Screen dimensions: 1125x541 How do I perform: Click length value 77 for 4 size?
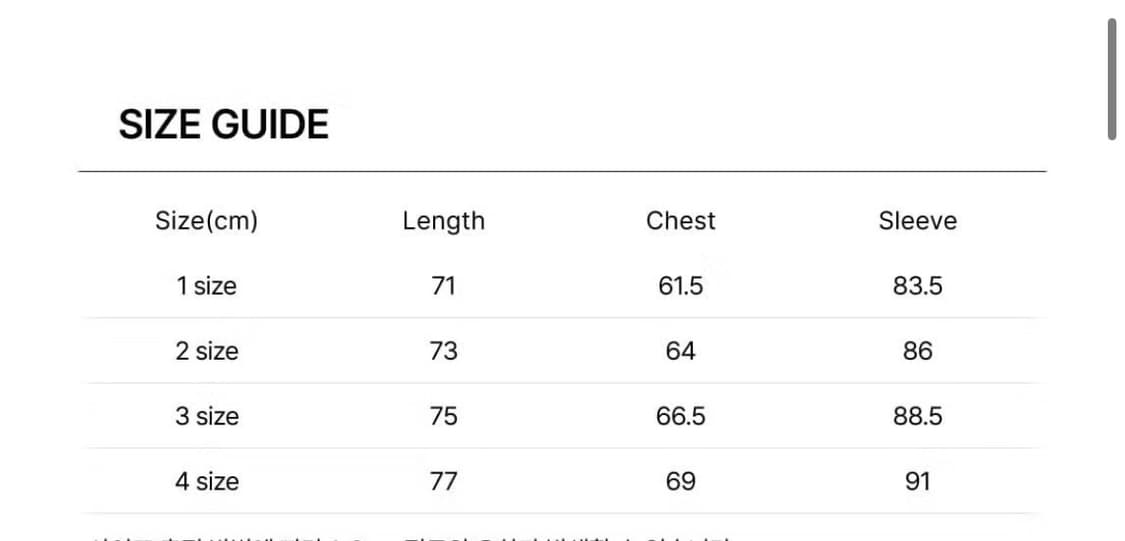coord(443,481)
